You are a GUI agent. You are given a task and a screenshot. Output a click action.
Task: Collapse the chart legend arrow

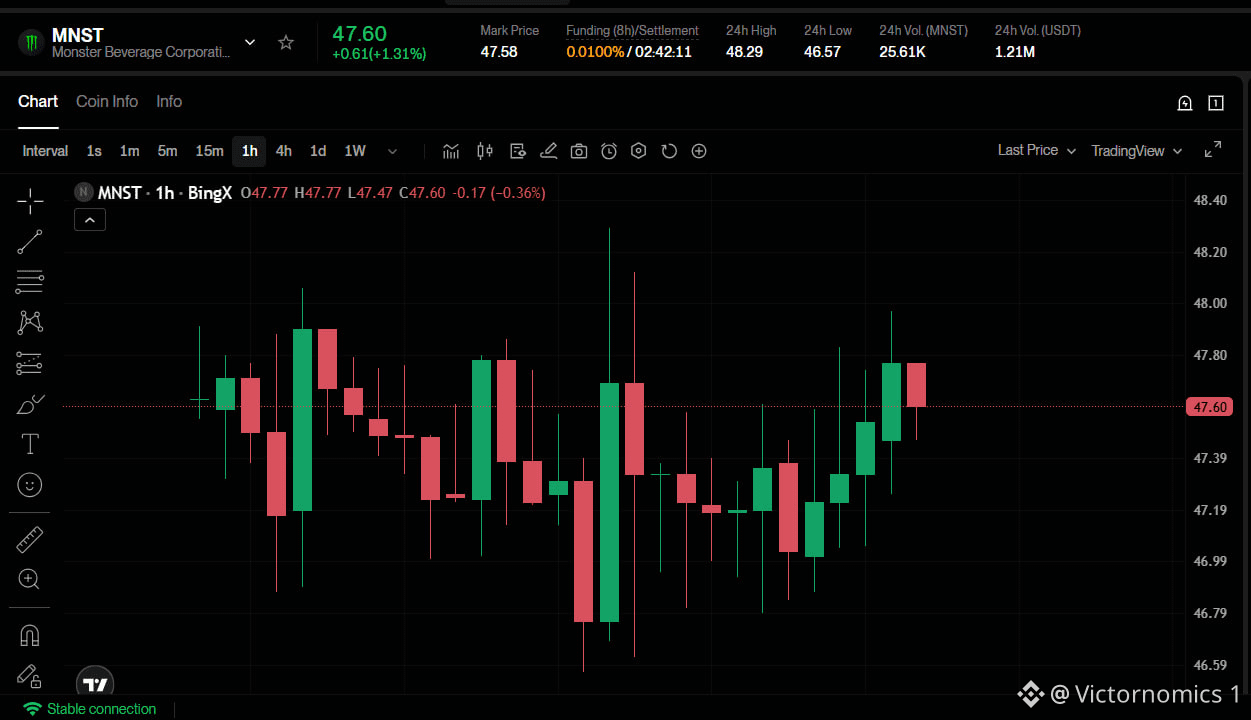coord(90,220)
